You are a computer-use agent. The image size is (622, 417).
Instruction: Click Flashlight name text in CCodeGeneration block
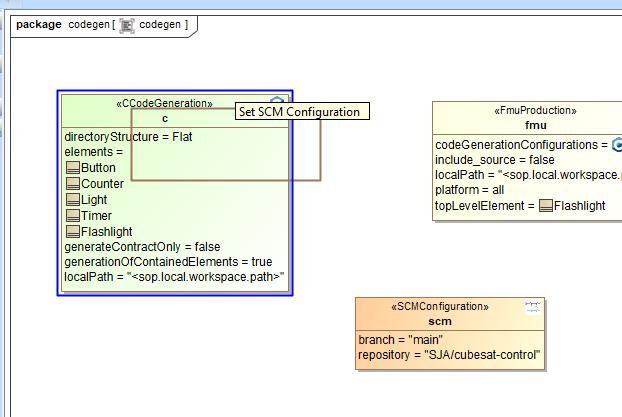point(107,231)
